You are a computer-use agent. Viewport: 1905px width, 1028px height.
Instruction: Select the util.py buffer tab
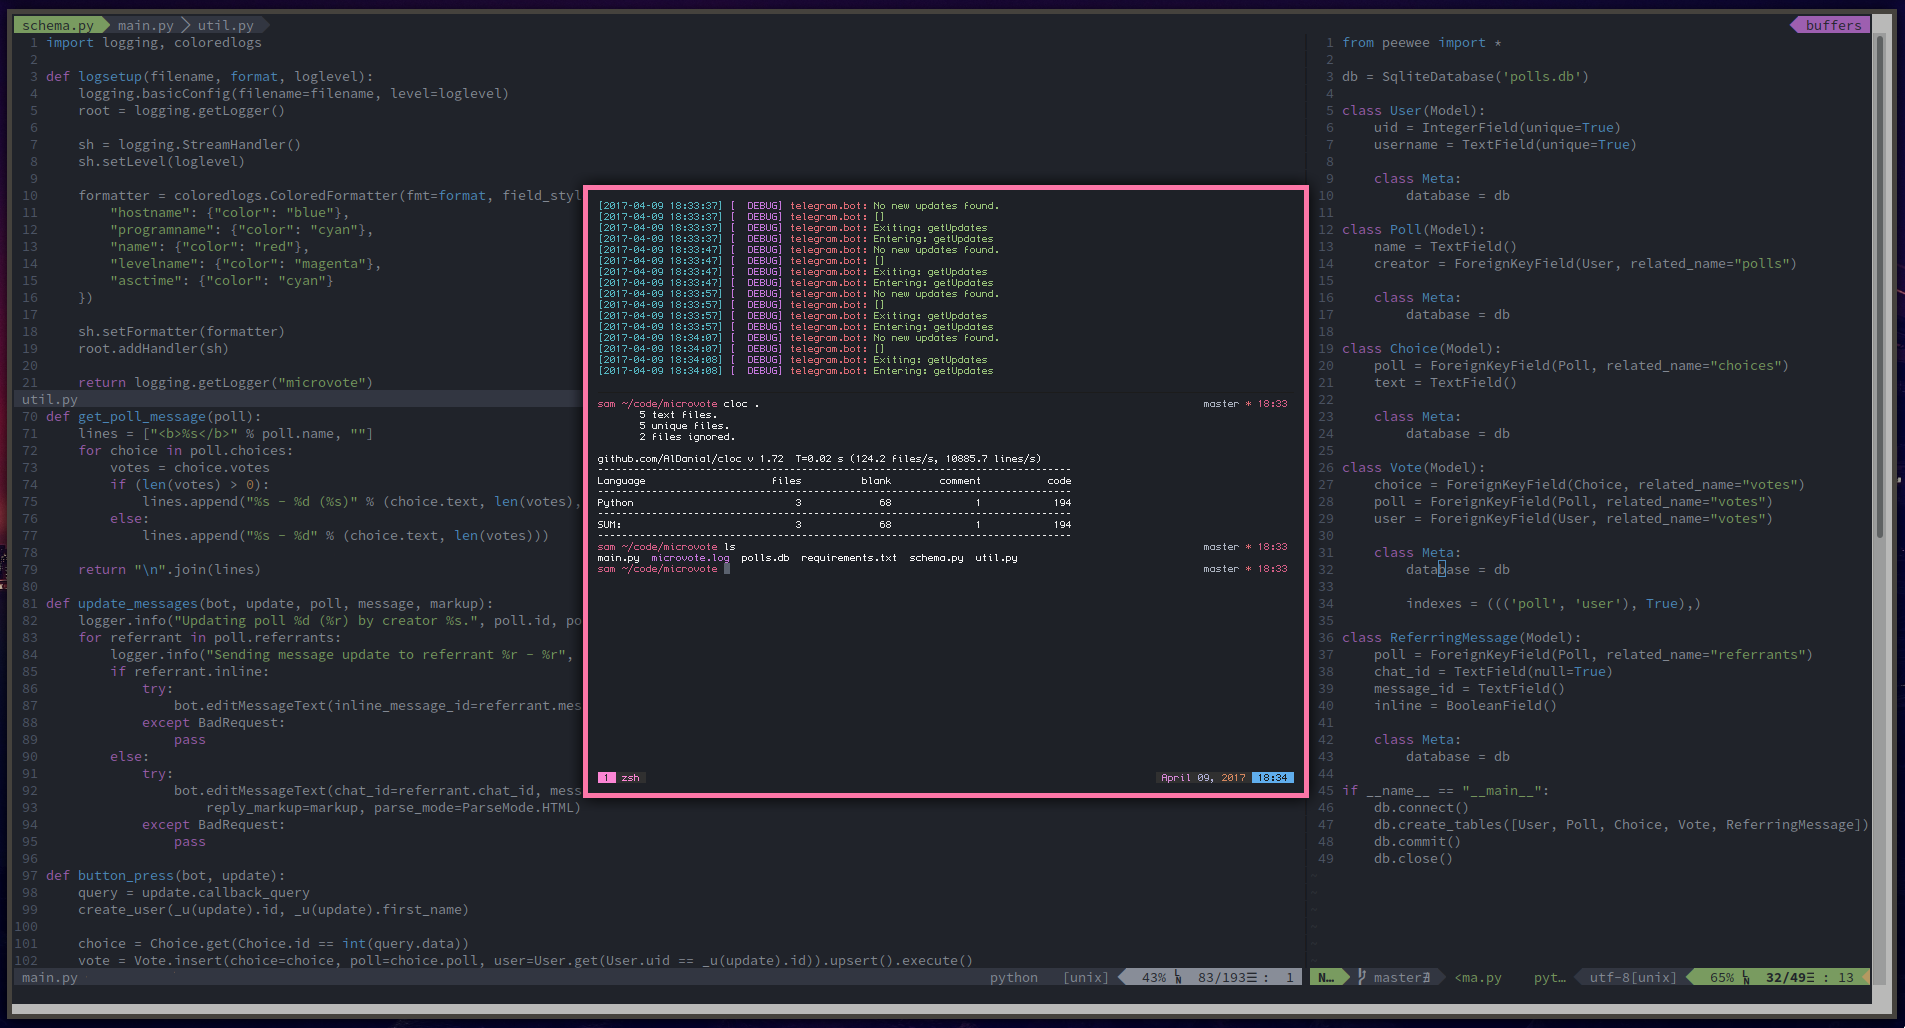225,25
